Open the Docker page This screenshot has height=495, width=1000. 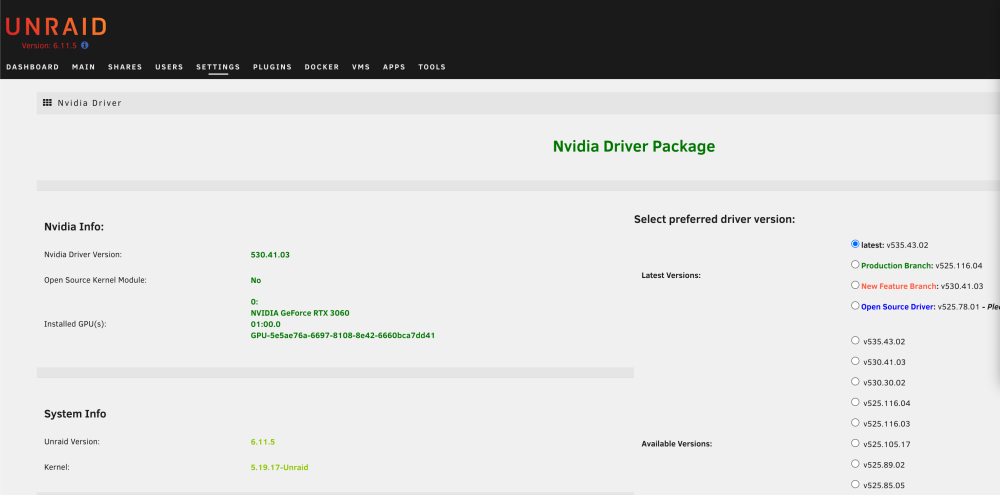(322, 67)
